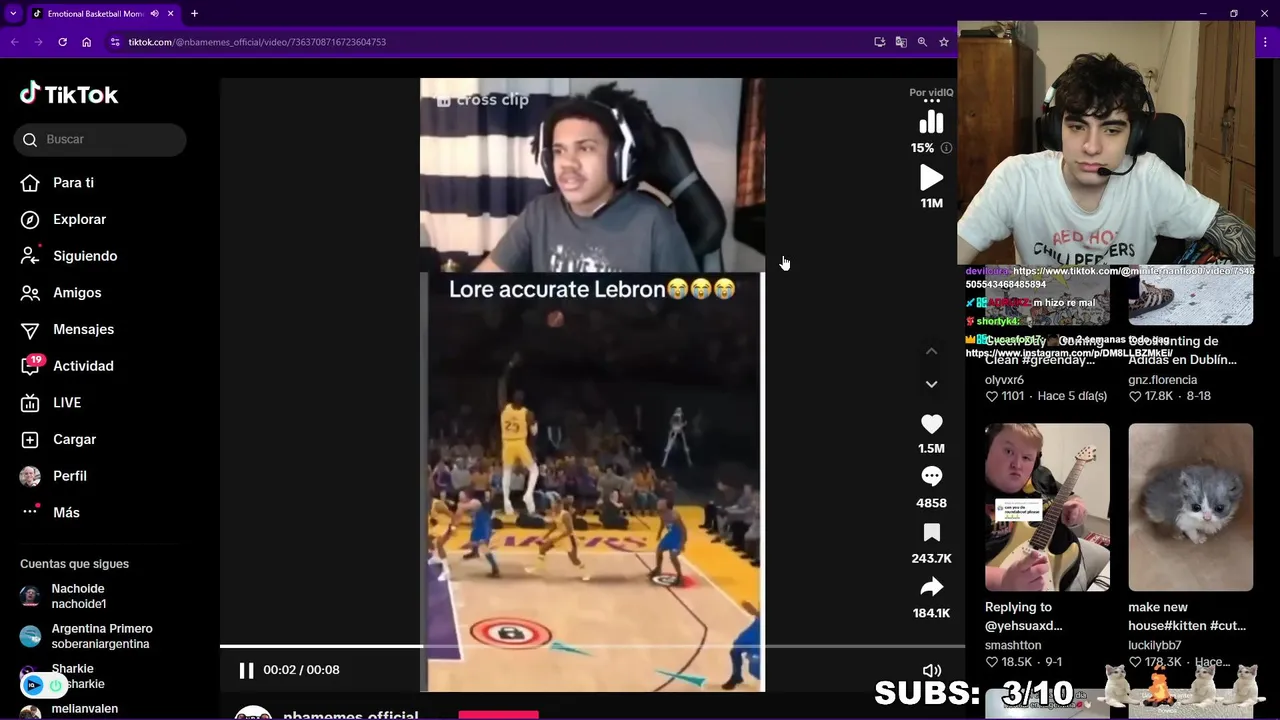This screenshot has width=1280, height=720.
Task: Focus the Buscar search field
Action: point(100,139)
